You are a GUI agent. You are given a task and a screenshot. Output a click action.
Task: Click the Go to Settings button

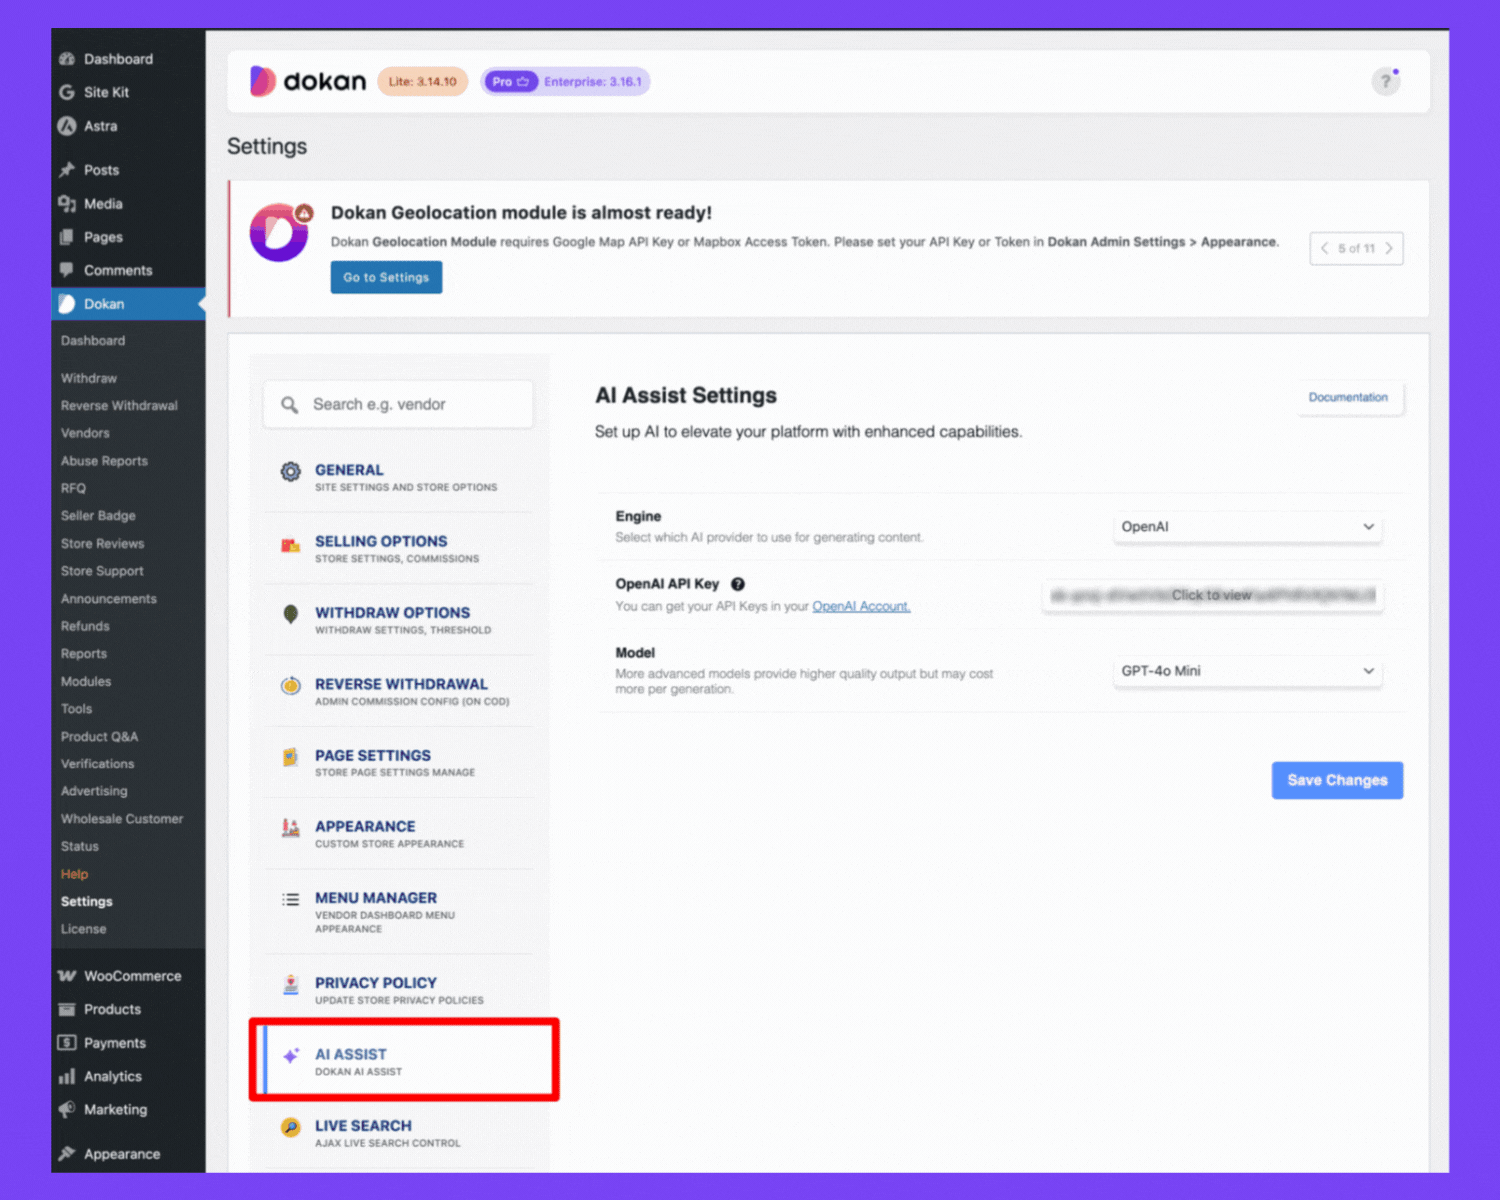386,278
